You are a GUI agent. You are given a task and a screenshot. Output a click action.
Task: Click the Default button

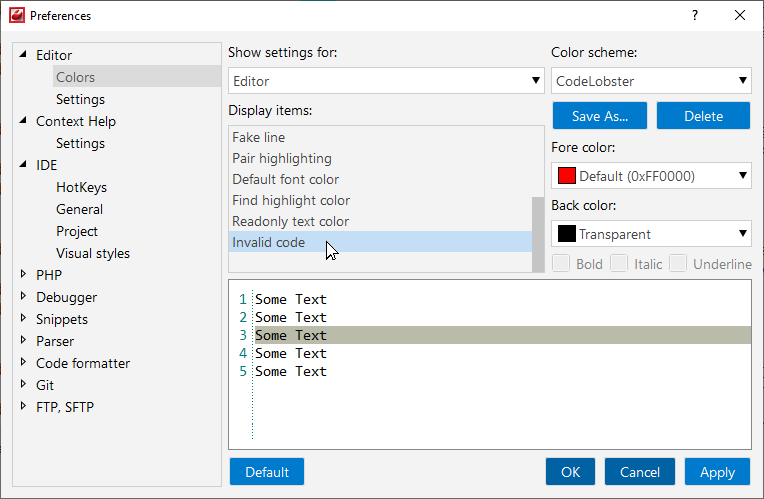[x=267, y=471]
